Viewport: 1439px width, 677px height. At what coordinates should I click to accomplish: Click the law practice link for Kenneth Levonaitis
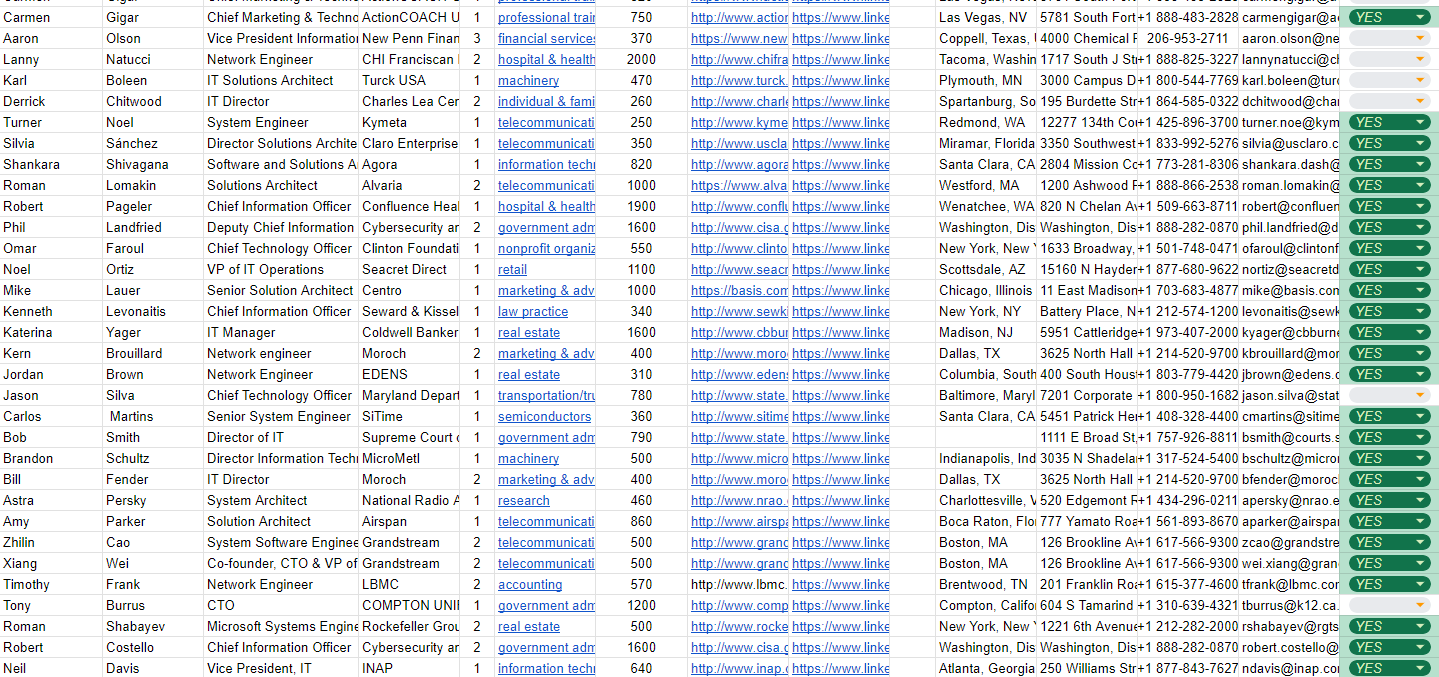pos(532,311)
